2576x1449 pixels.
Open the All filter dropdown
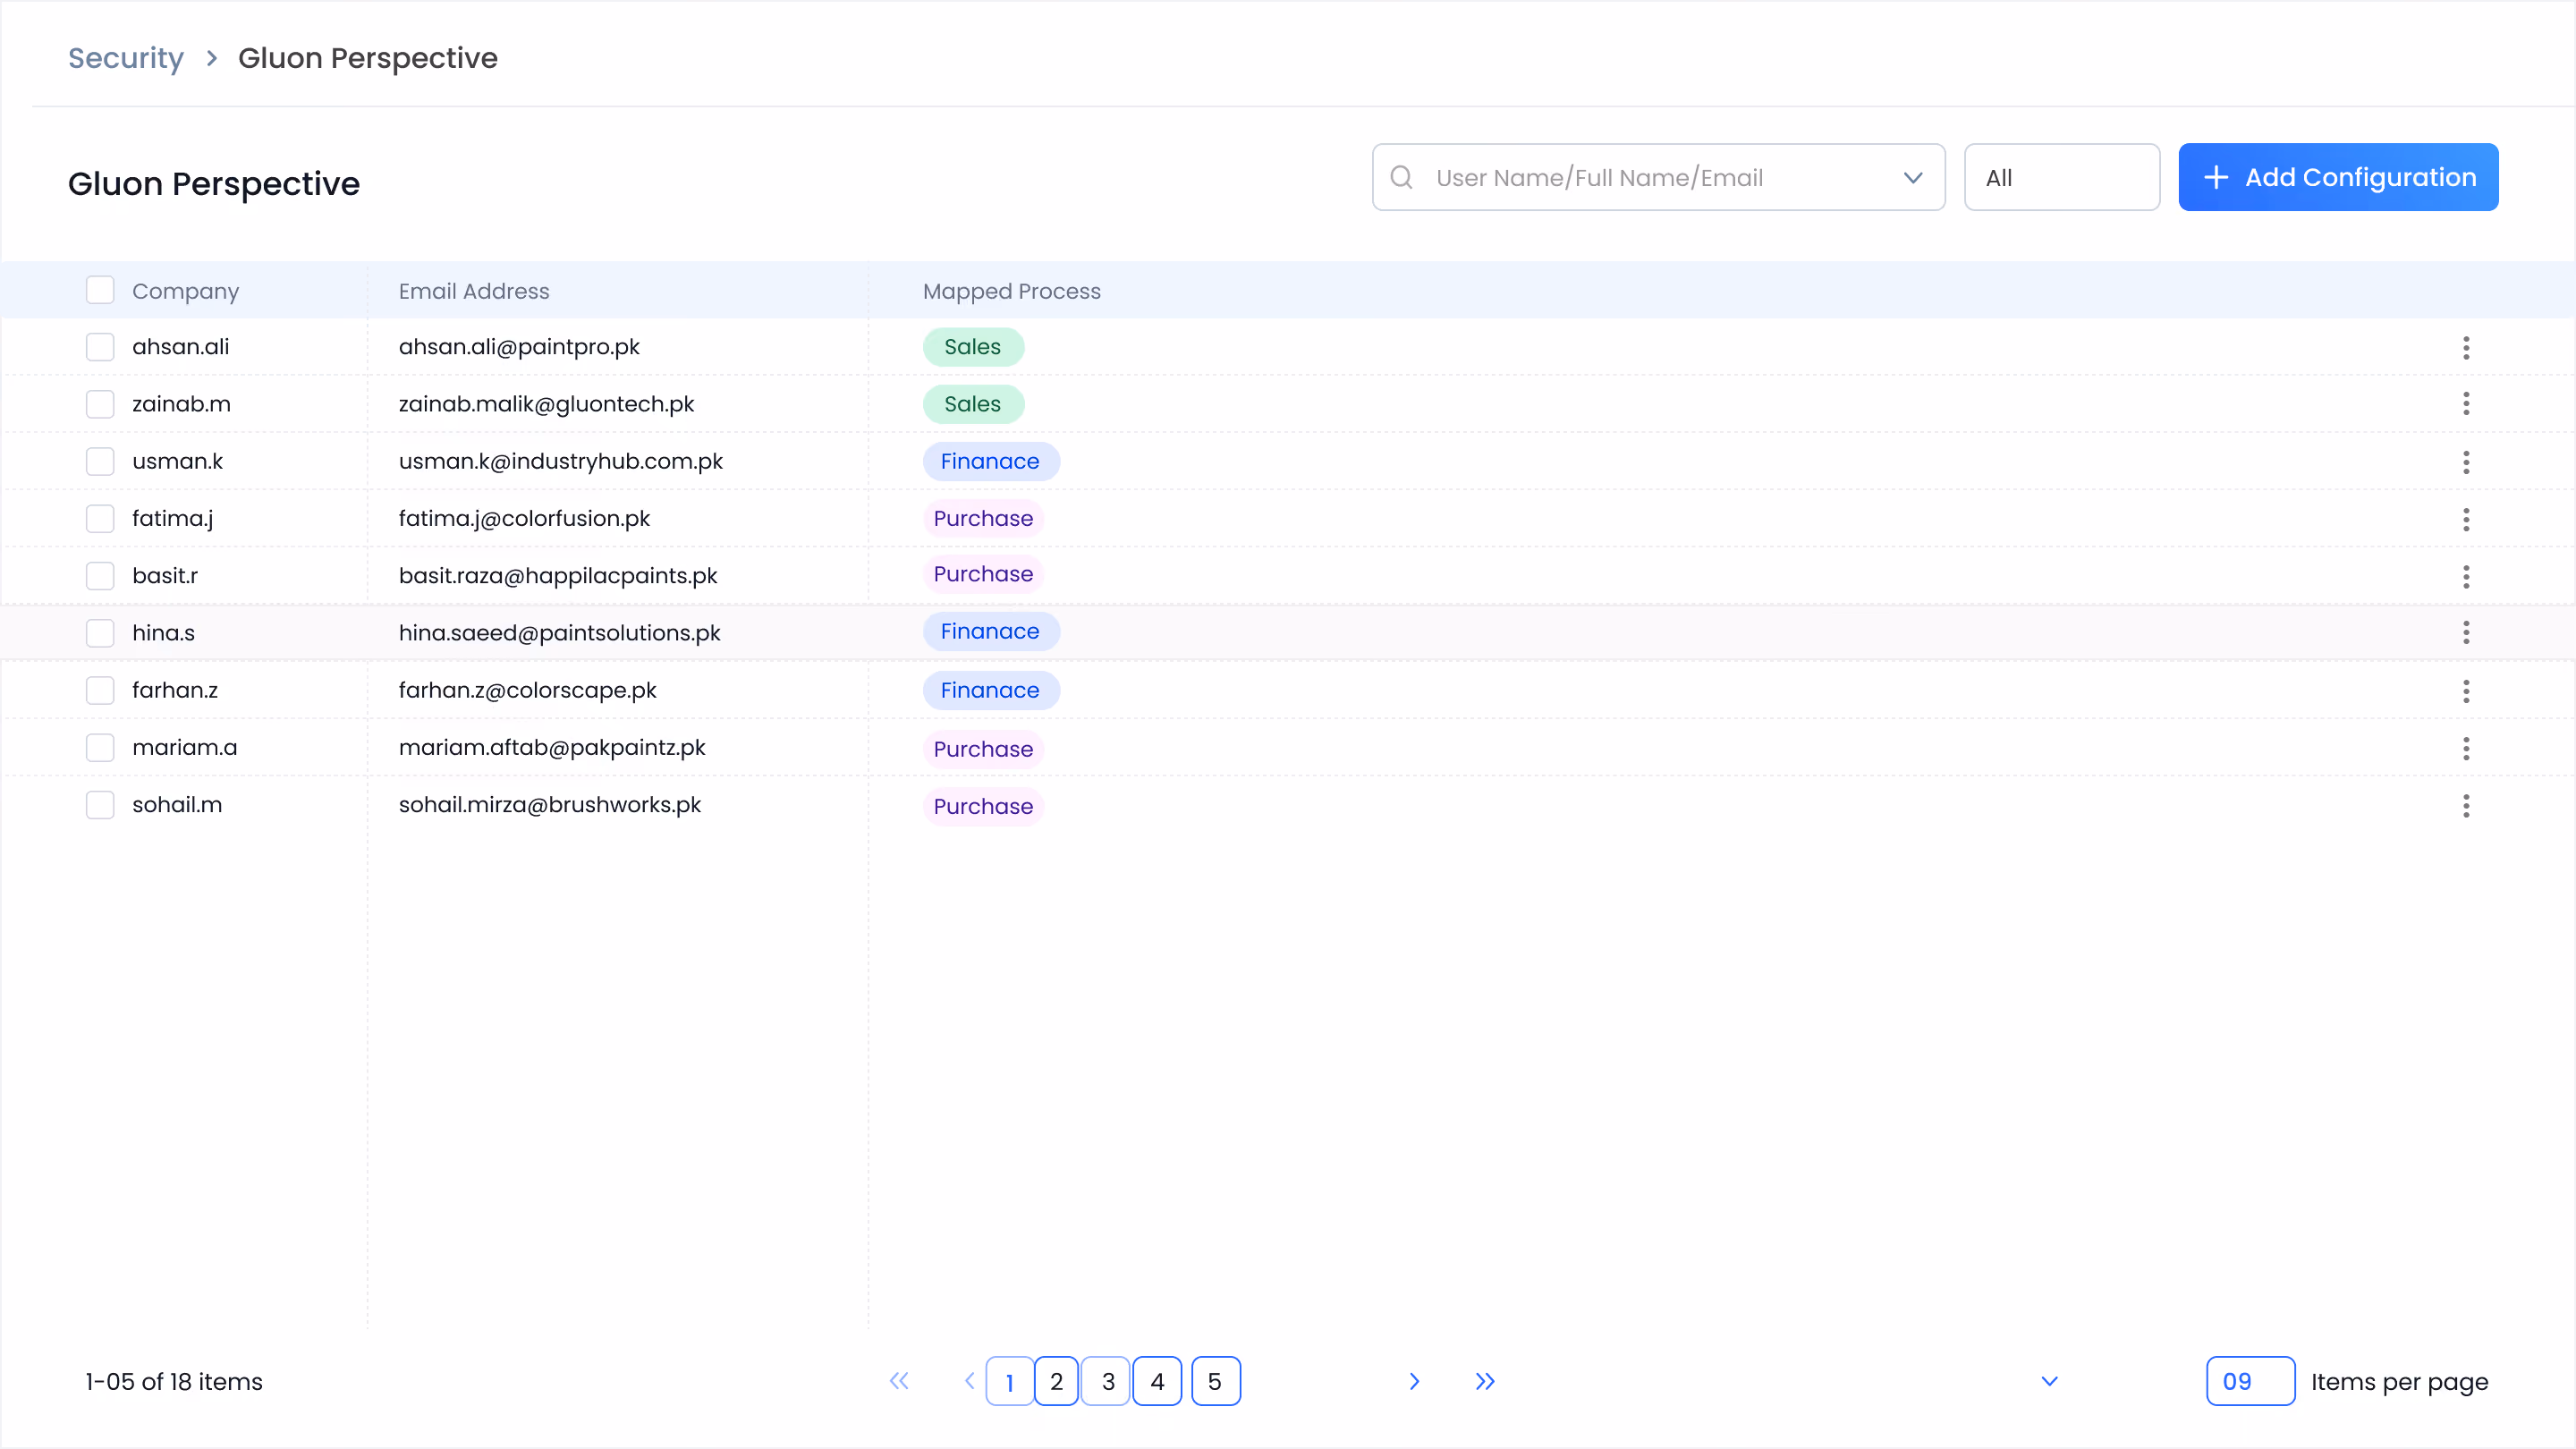(2061, 177)
